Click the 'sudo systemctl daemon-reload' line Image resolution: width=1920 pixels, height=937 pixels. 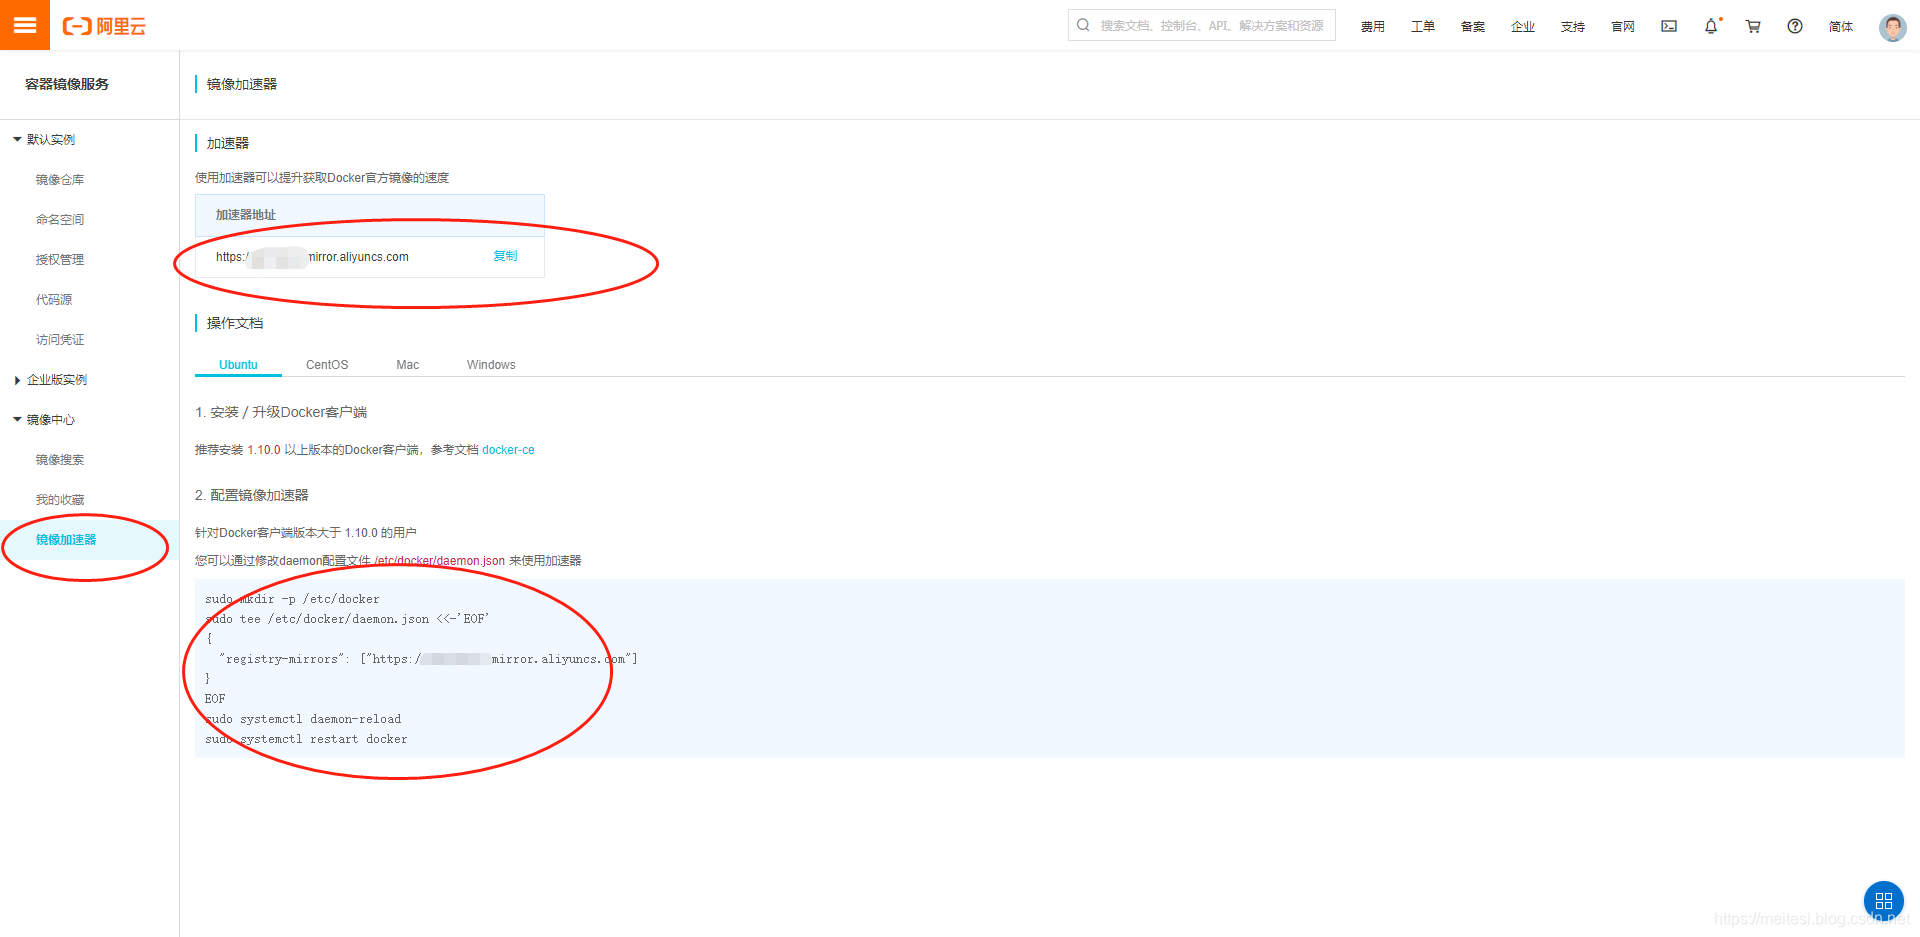(303, 719)
